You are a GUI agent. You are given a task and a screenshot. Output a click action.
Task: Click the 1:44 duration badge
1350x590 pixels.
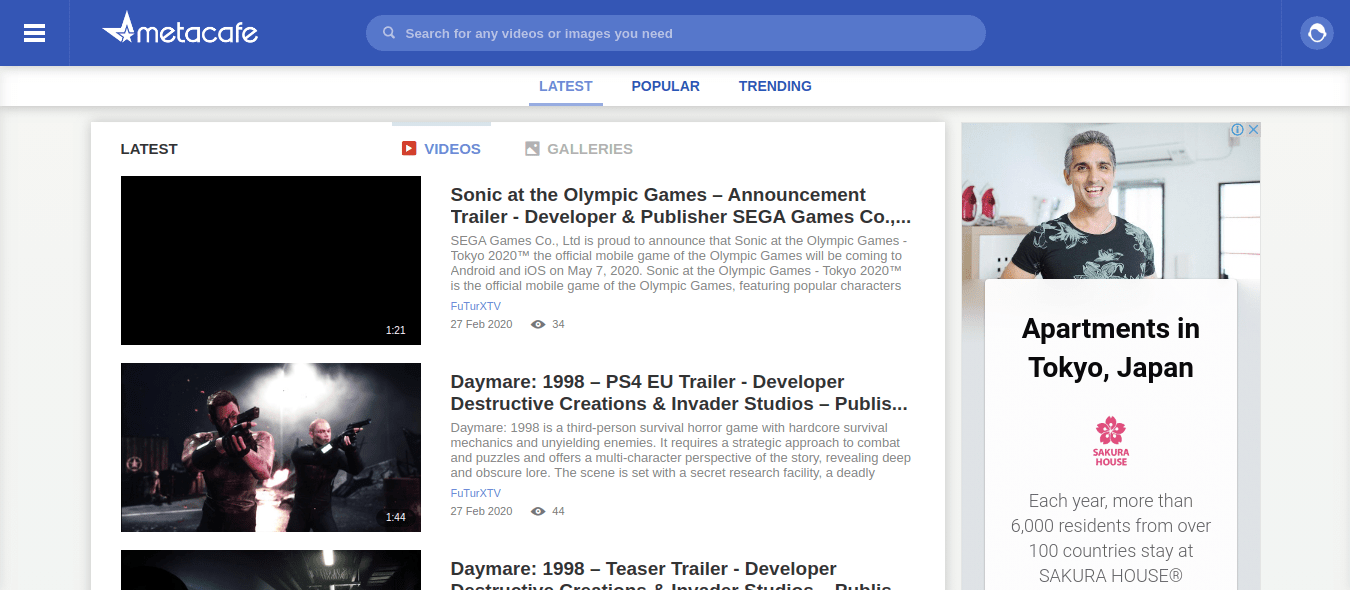click(396, 517)
